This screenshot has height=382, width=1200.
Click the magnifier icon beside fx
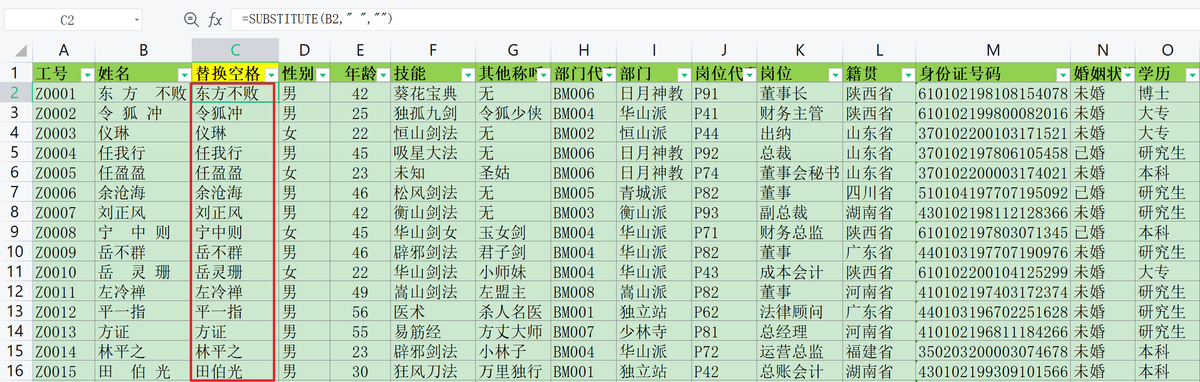(191, 19)
